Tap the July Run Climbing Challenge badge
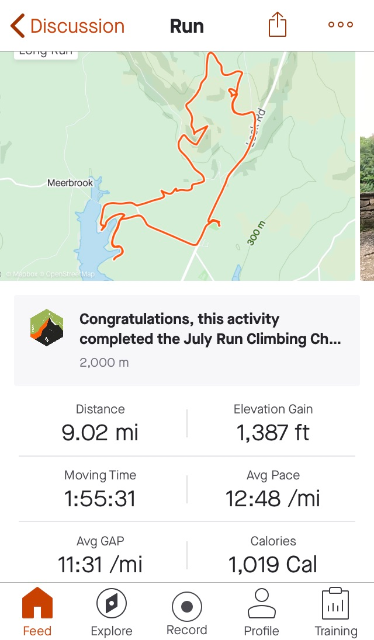Viewport: 374px width, 640px height. tap(47, 328)
